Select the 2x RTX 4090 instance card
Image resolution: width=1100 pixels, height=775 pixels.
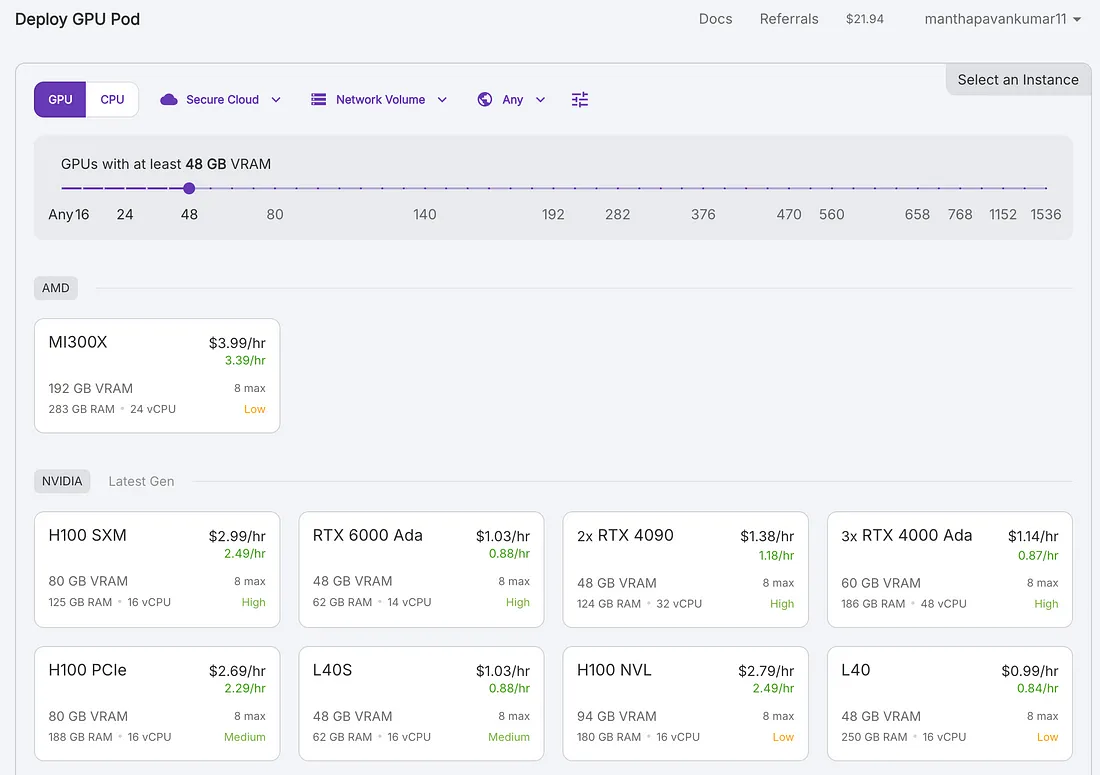click(685, 570)
